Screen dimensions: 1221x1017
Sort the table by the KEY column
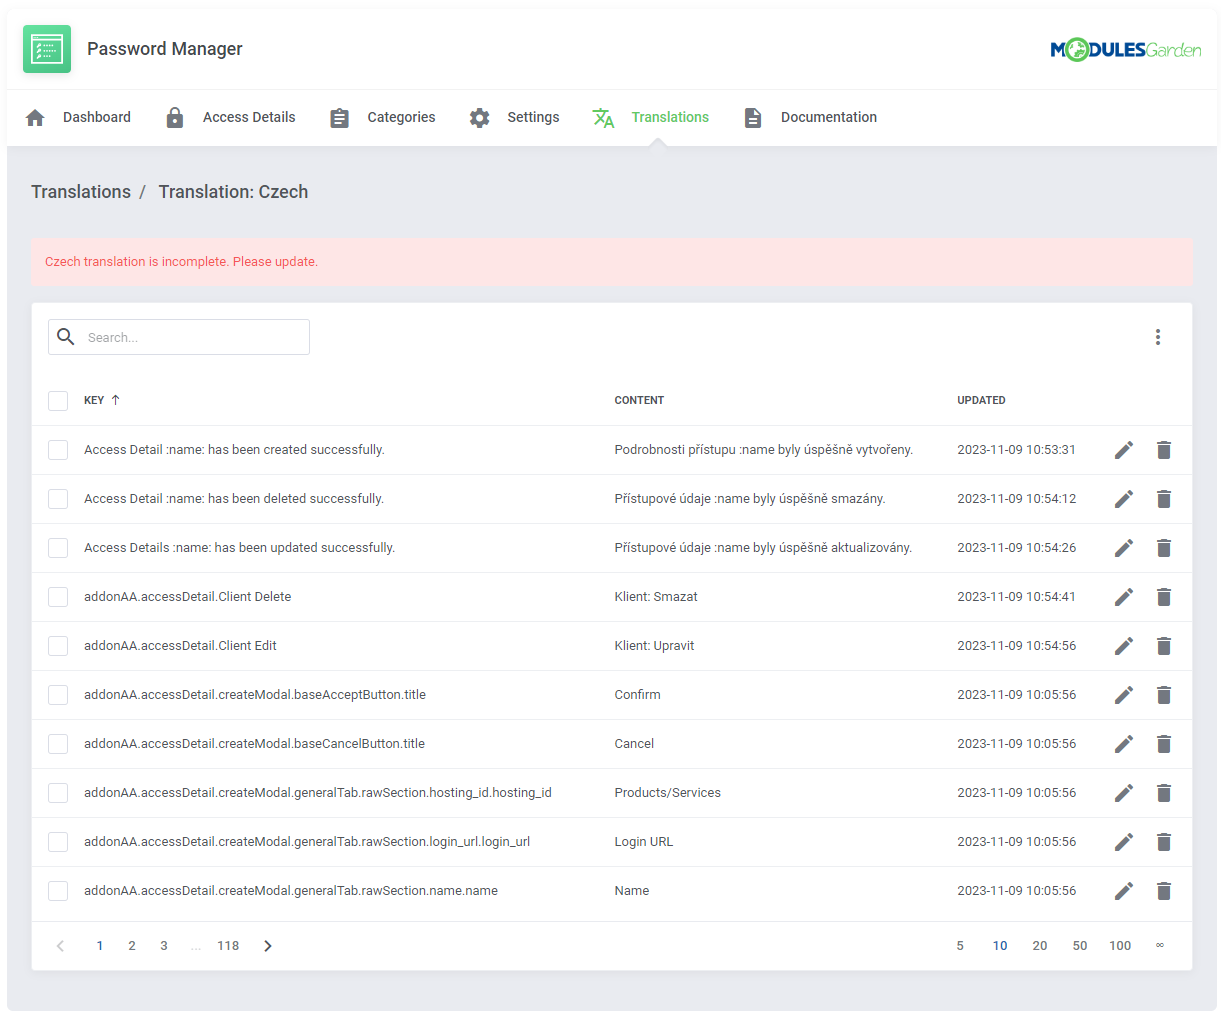pos(102,400)
